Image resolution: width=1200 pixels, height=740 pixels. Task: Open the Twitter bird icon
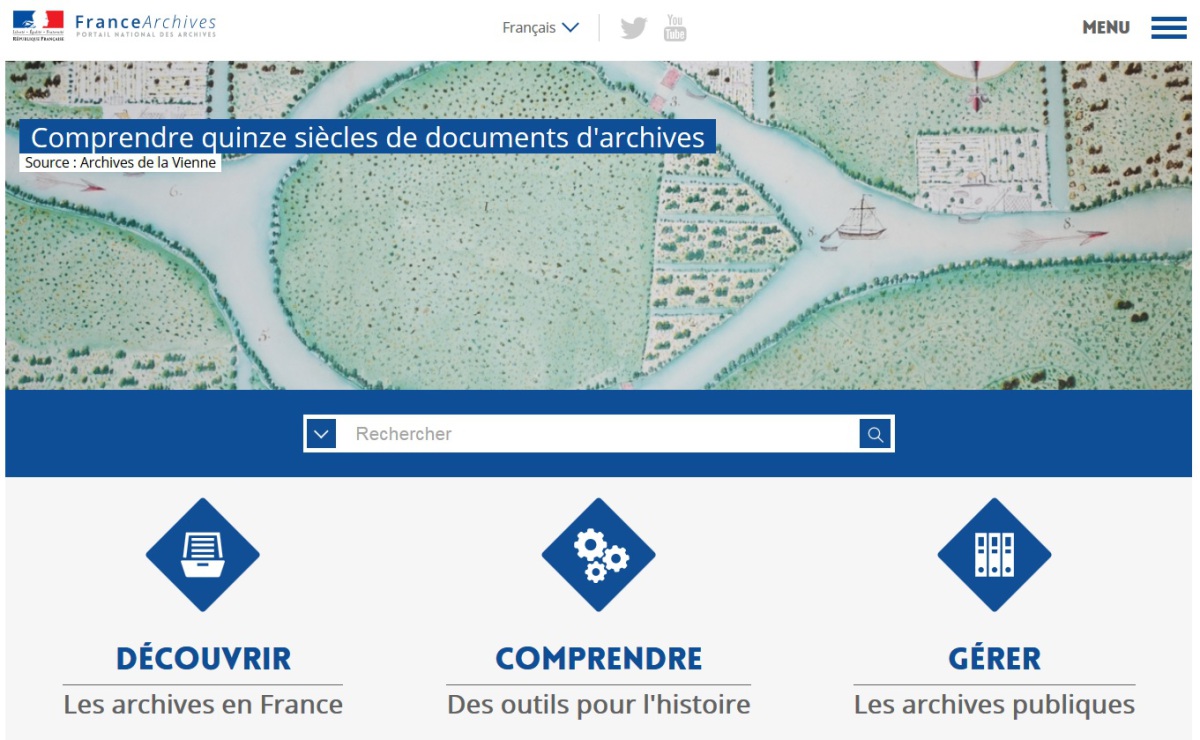[x=633, y=28]
